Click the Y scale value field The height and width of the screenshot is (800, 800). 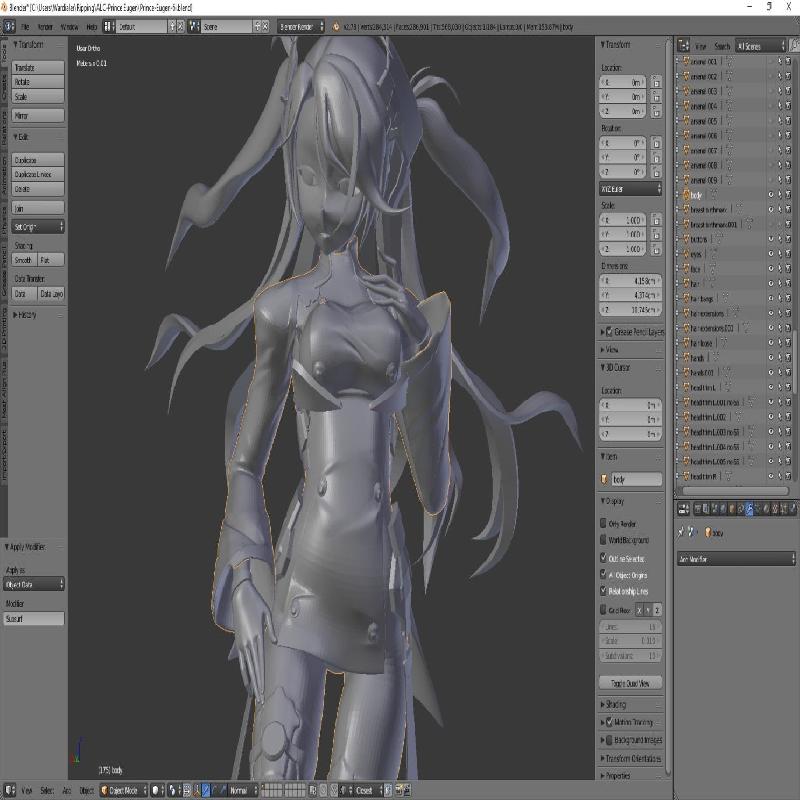click(622, 234)
